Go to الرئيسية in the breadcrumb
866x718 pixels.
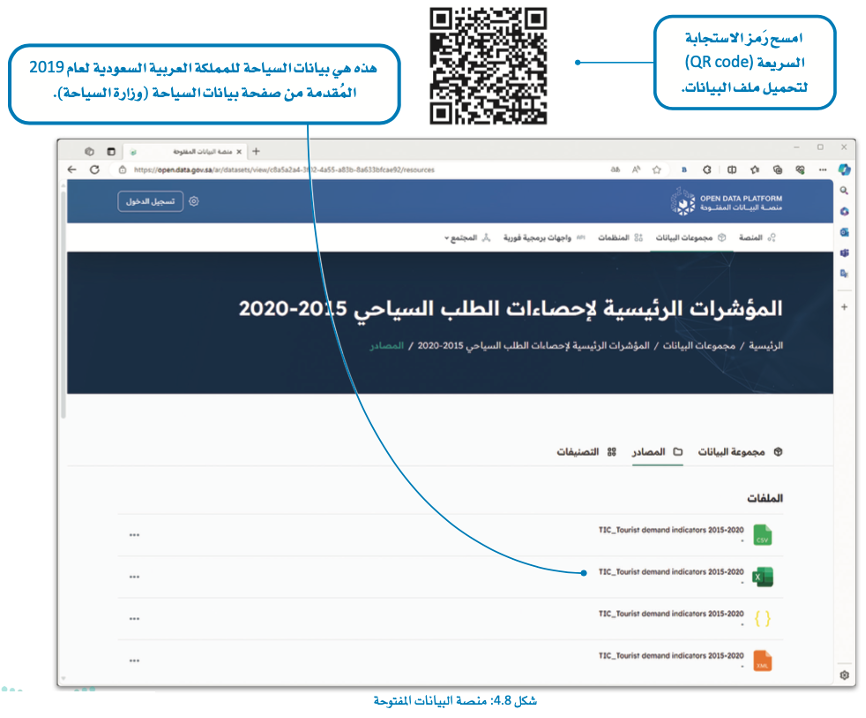tap(765, 346)
